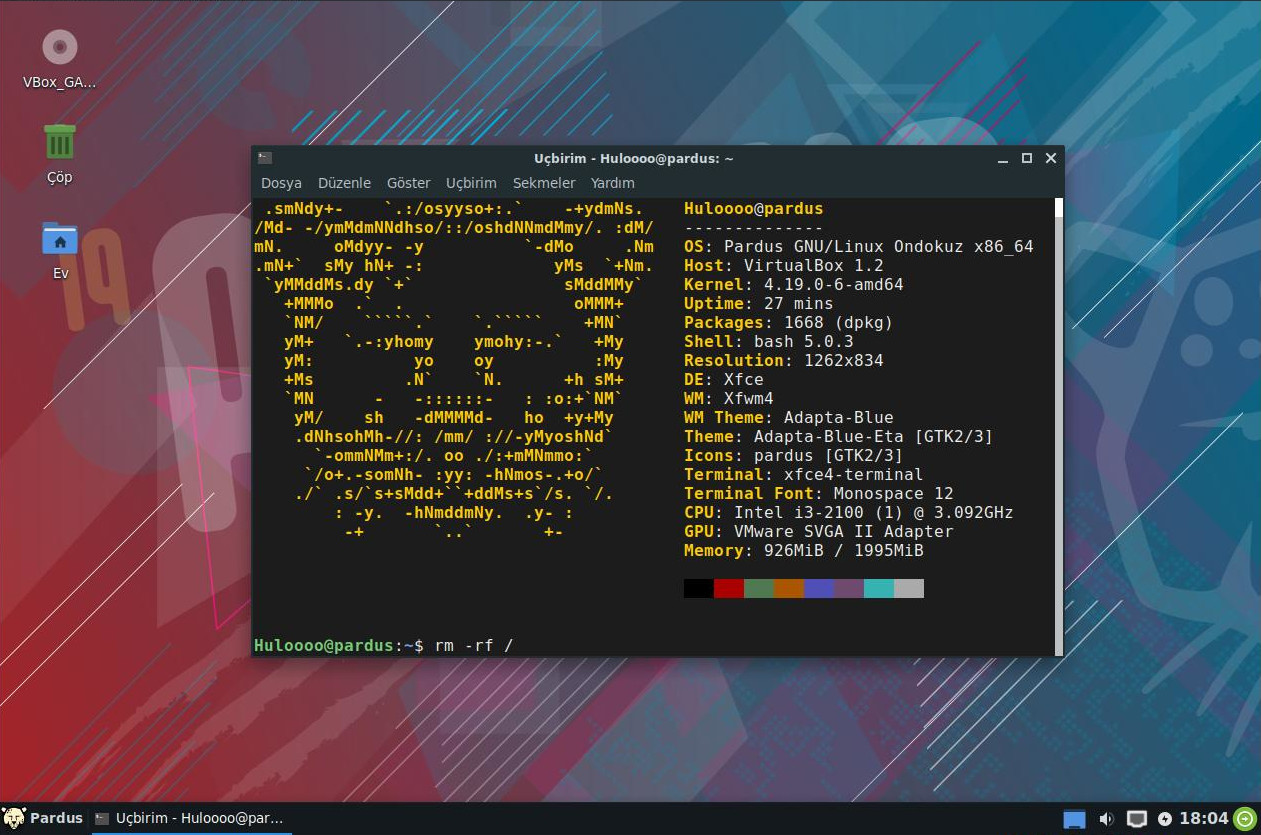Click the green color block in neofetch
The image size is (1261, 835).
[x=759, y=588]
